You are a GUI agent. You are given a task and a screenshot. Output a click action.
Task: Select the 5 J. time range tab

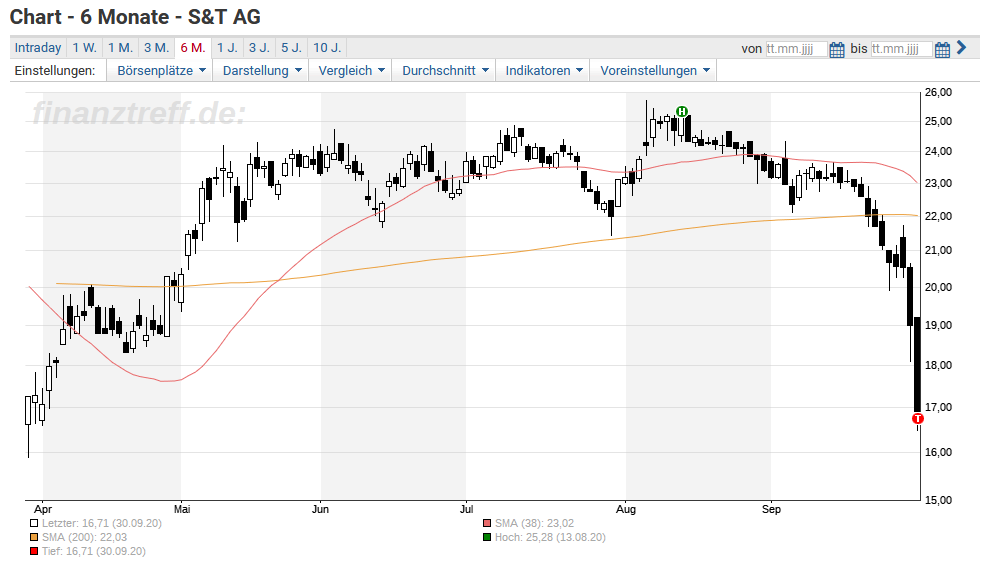291,48
